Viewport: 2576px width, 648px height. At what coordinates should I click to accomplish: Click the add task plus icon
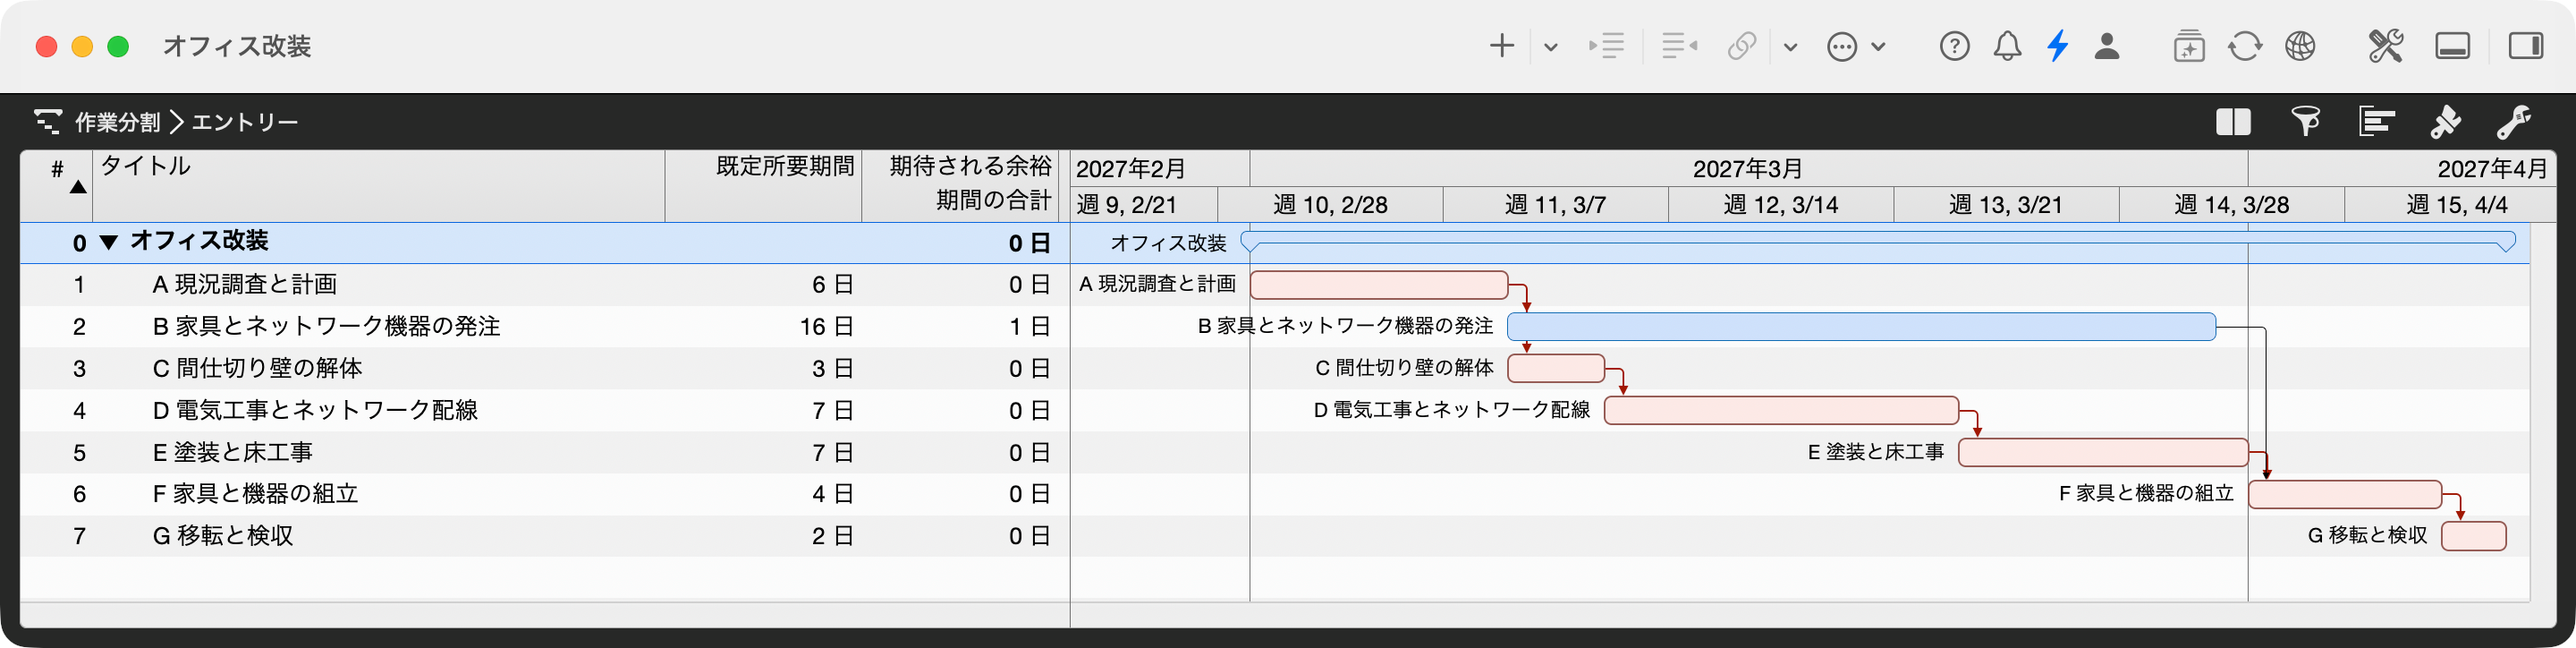(1501, 46)
